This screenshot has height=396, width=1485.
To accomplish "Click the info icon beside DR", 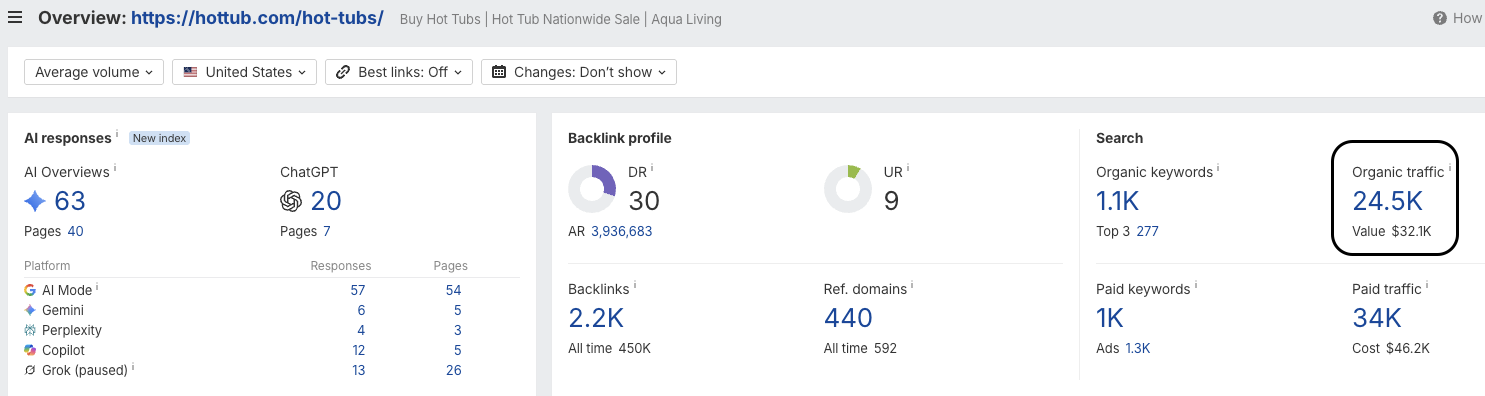I will 653,169.
